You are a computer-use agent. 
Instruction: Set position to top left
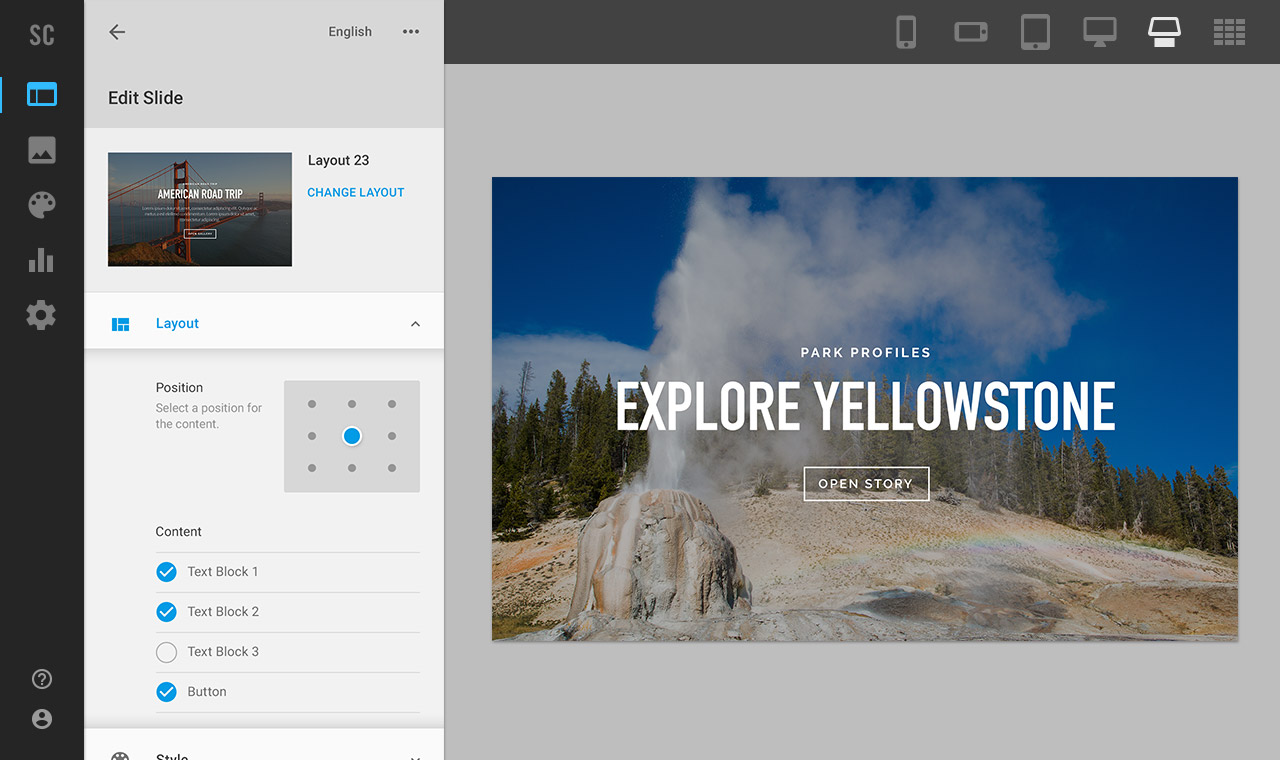click(x=312, y=404)
